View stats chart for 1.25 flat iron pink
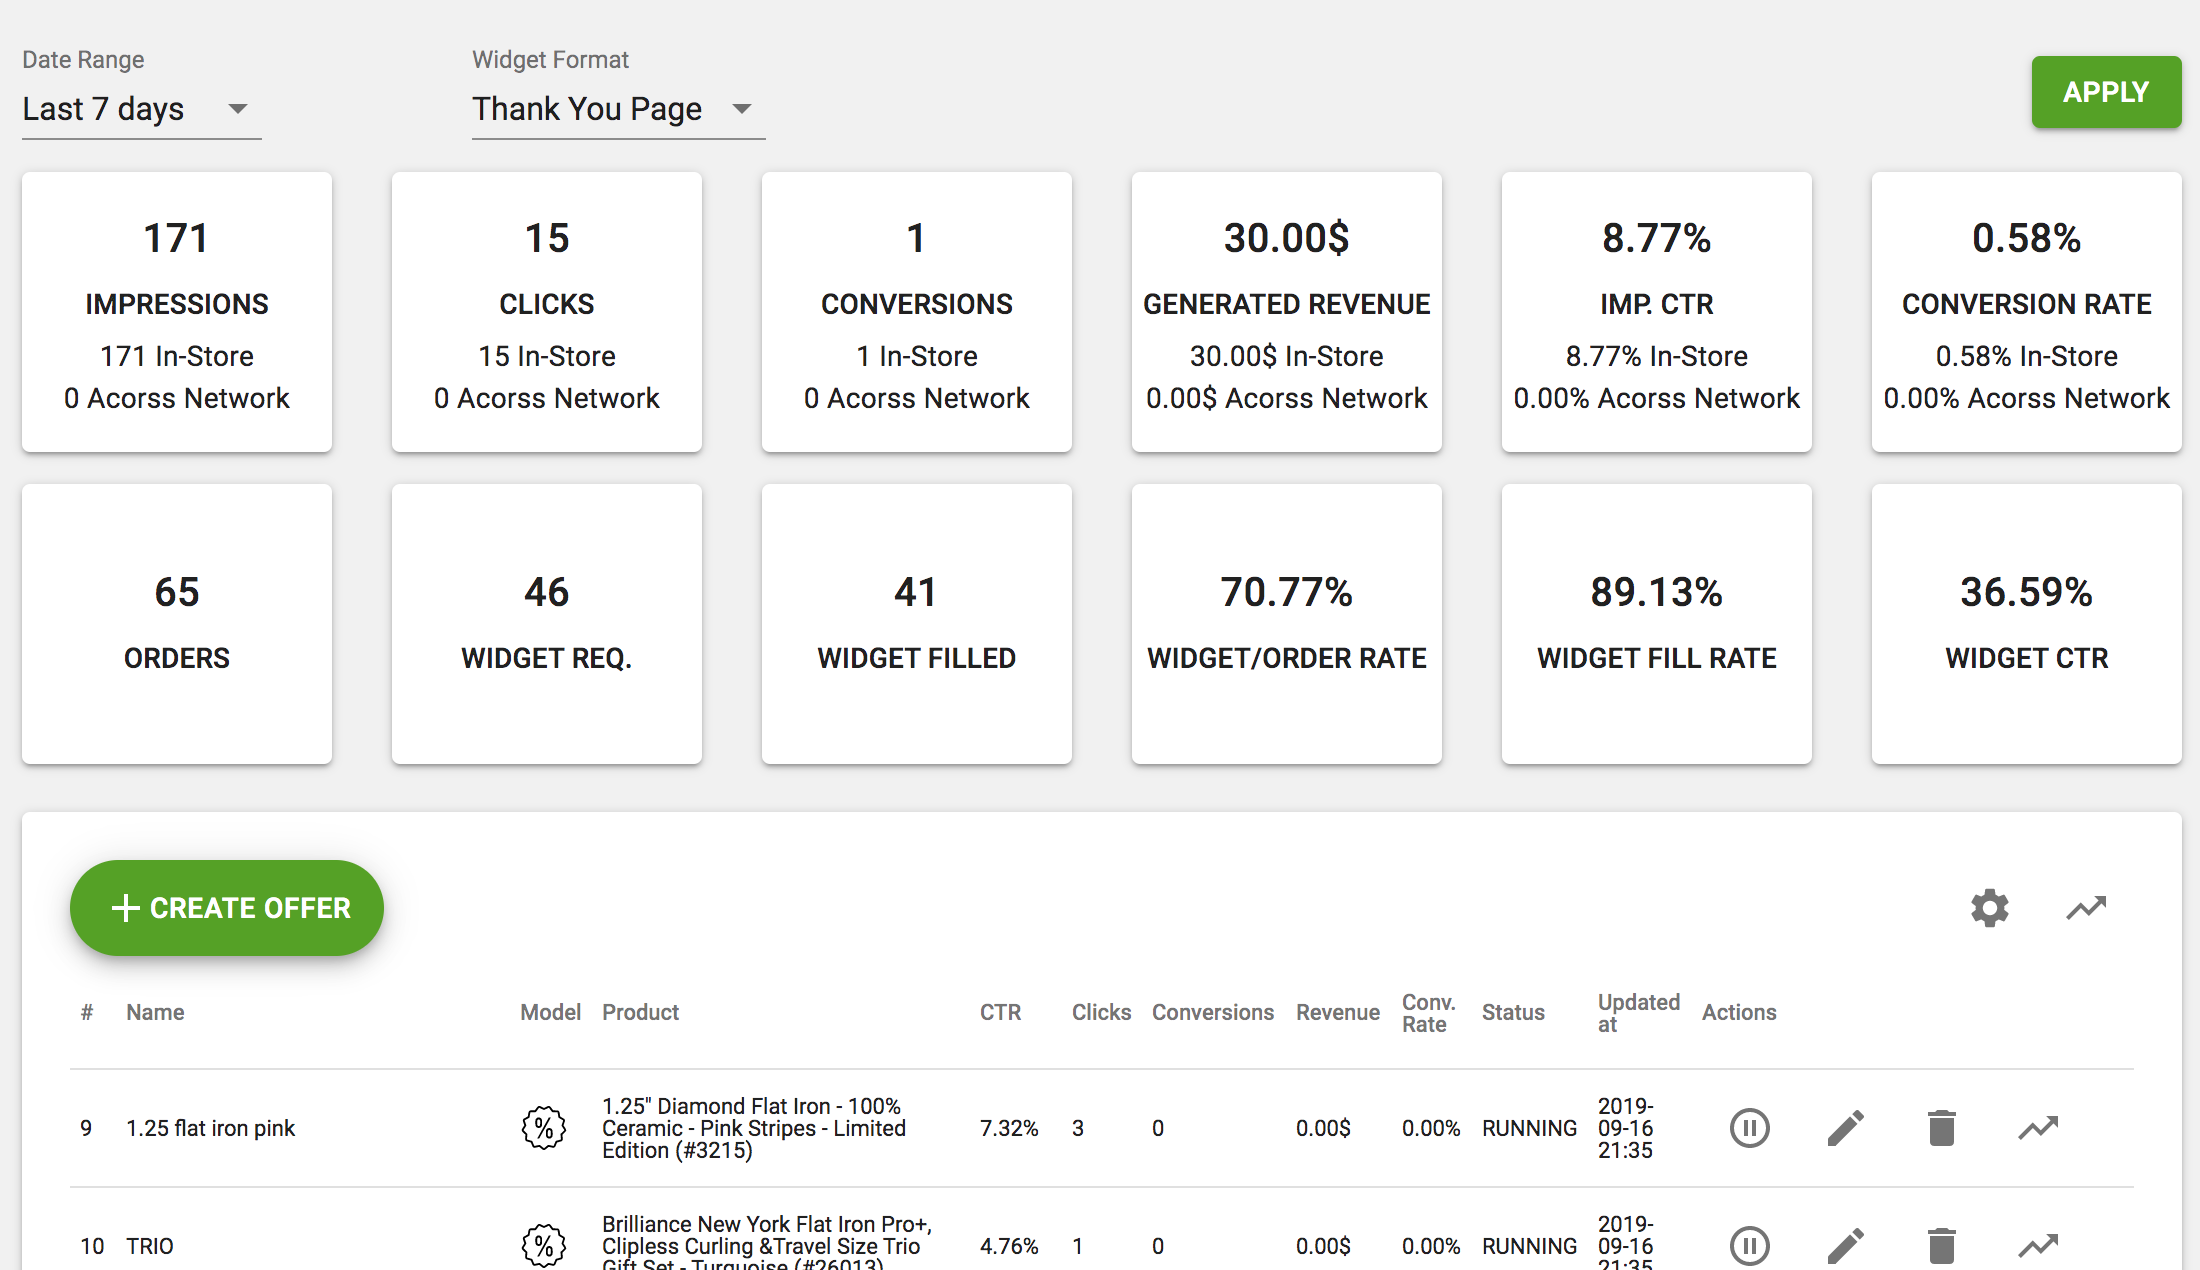Image resolution: width=2200 pixels, height=1270 pixels. 2037,1128
